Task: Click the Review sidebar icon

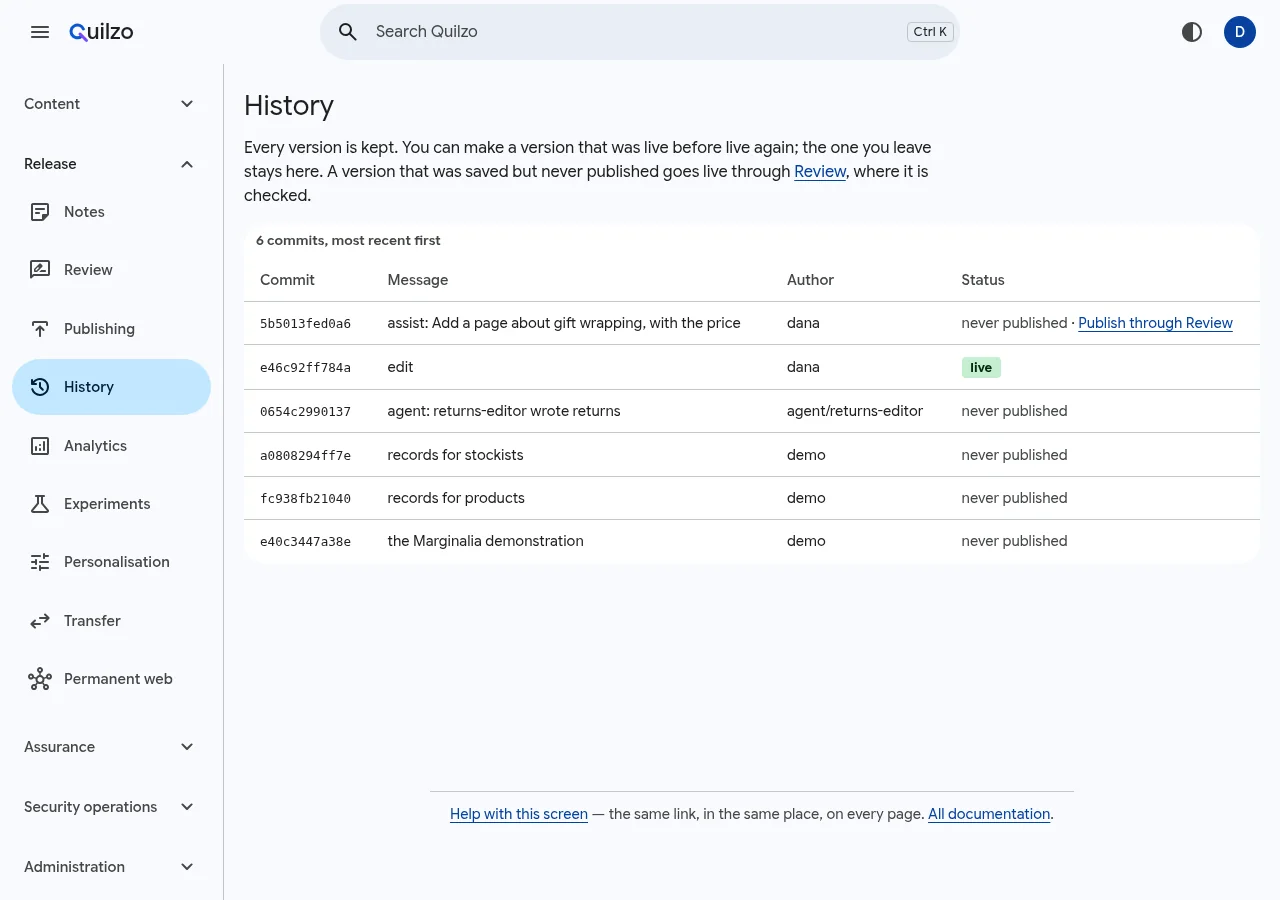Action: coord(40,270)
